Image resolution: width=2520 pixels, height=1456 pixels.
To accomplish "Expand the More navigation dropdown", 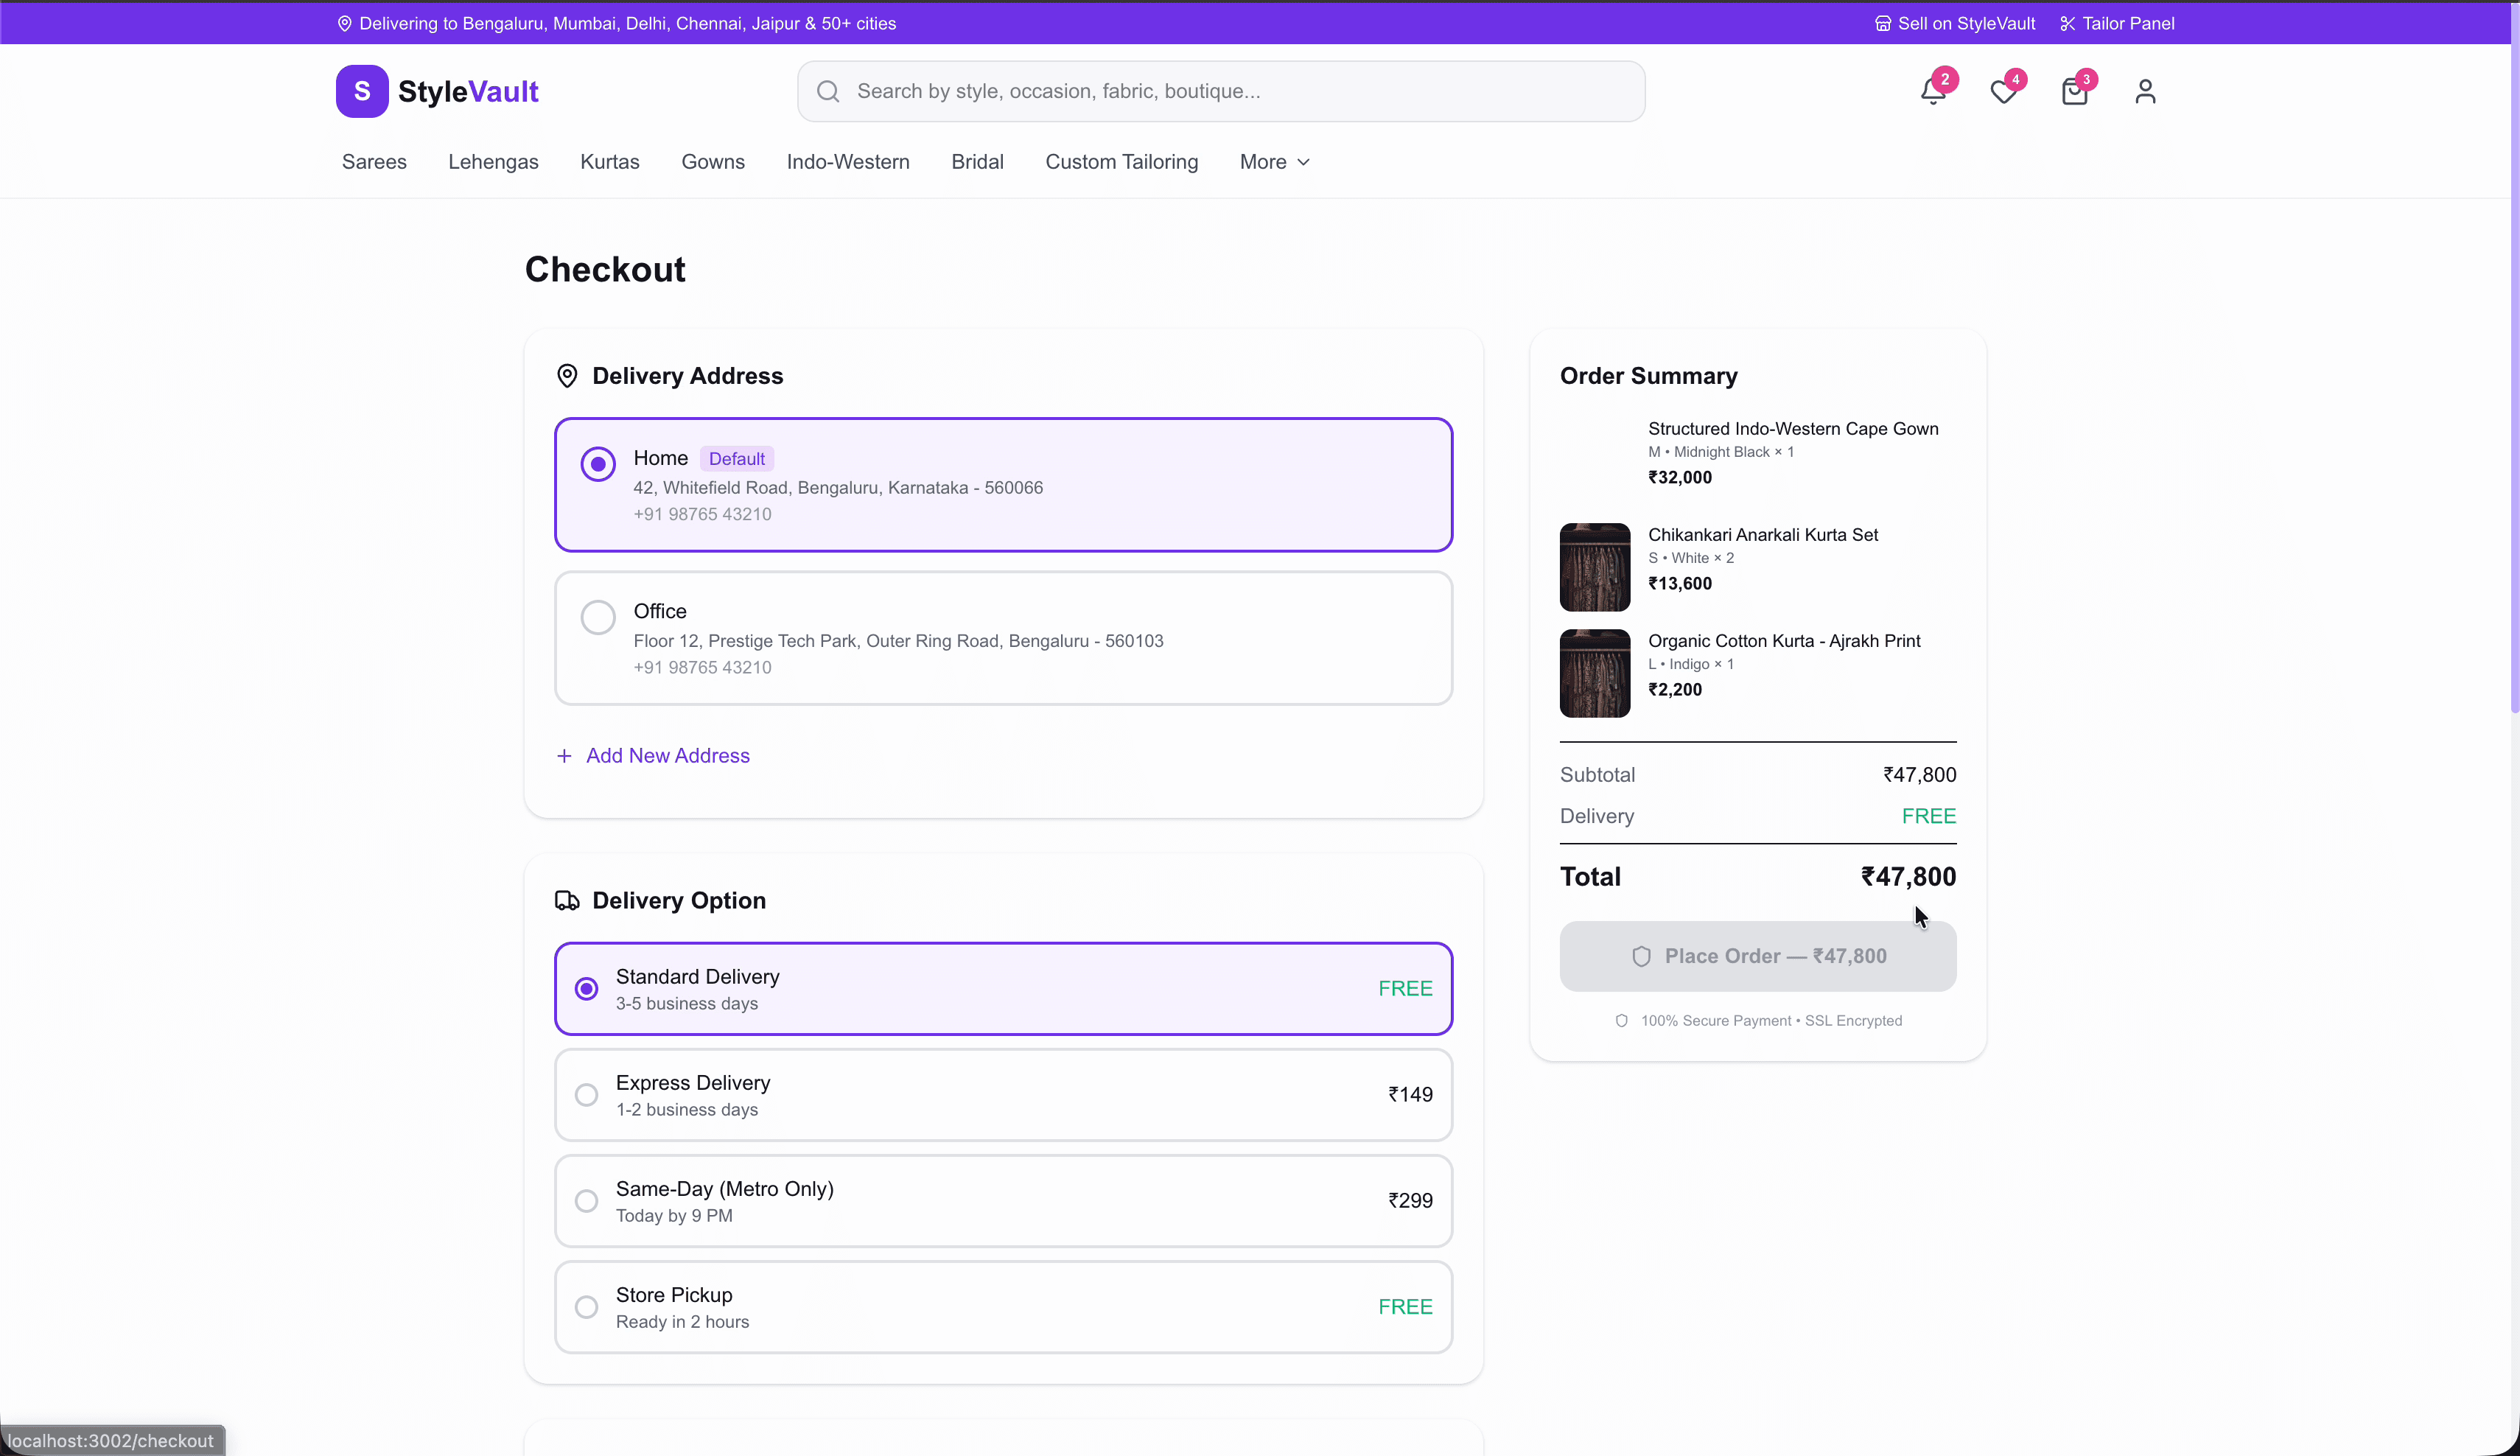I will [x=1273, y=161].
